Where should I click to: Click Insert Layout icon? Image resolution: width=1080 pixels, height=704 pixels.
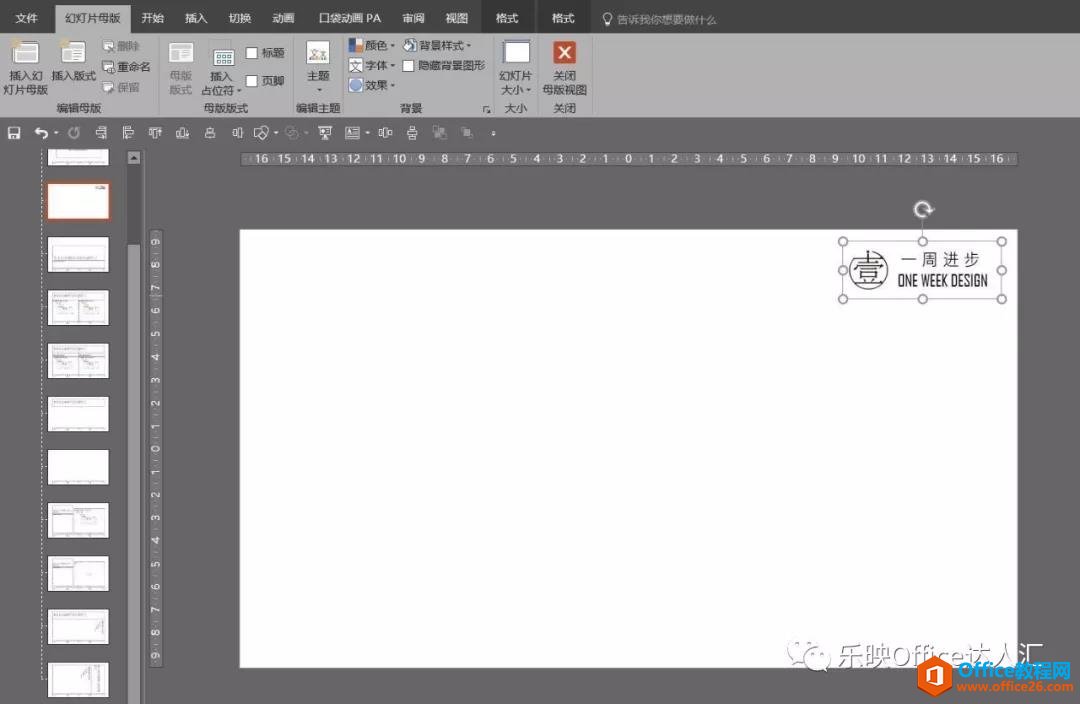tap(72, 65)
